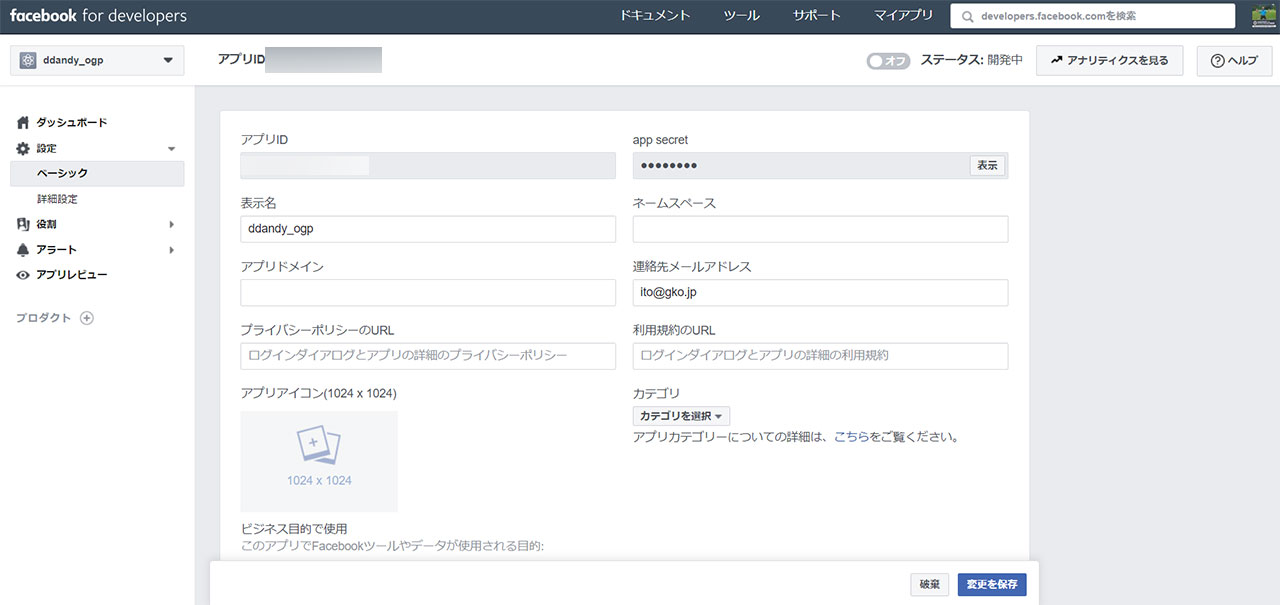The width and height of the screenshot is (1280, 605).
Task: Edit the 連絡先メールアドレス field
Action: pos(820,293)
